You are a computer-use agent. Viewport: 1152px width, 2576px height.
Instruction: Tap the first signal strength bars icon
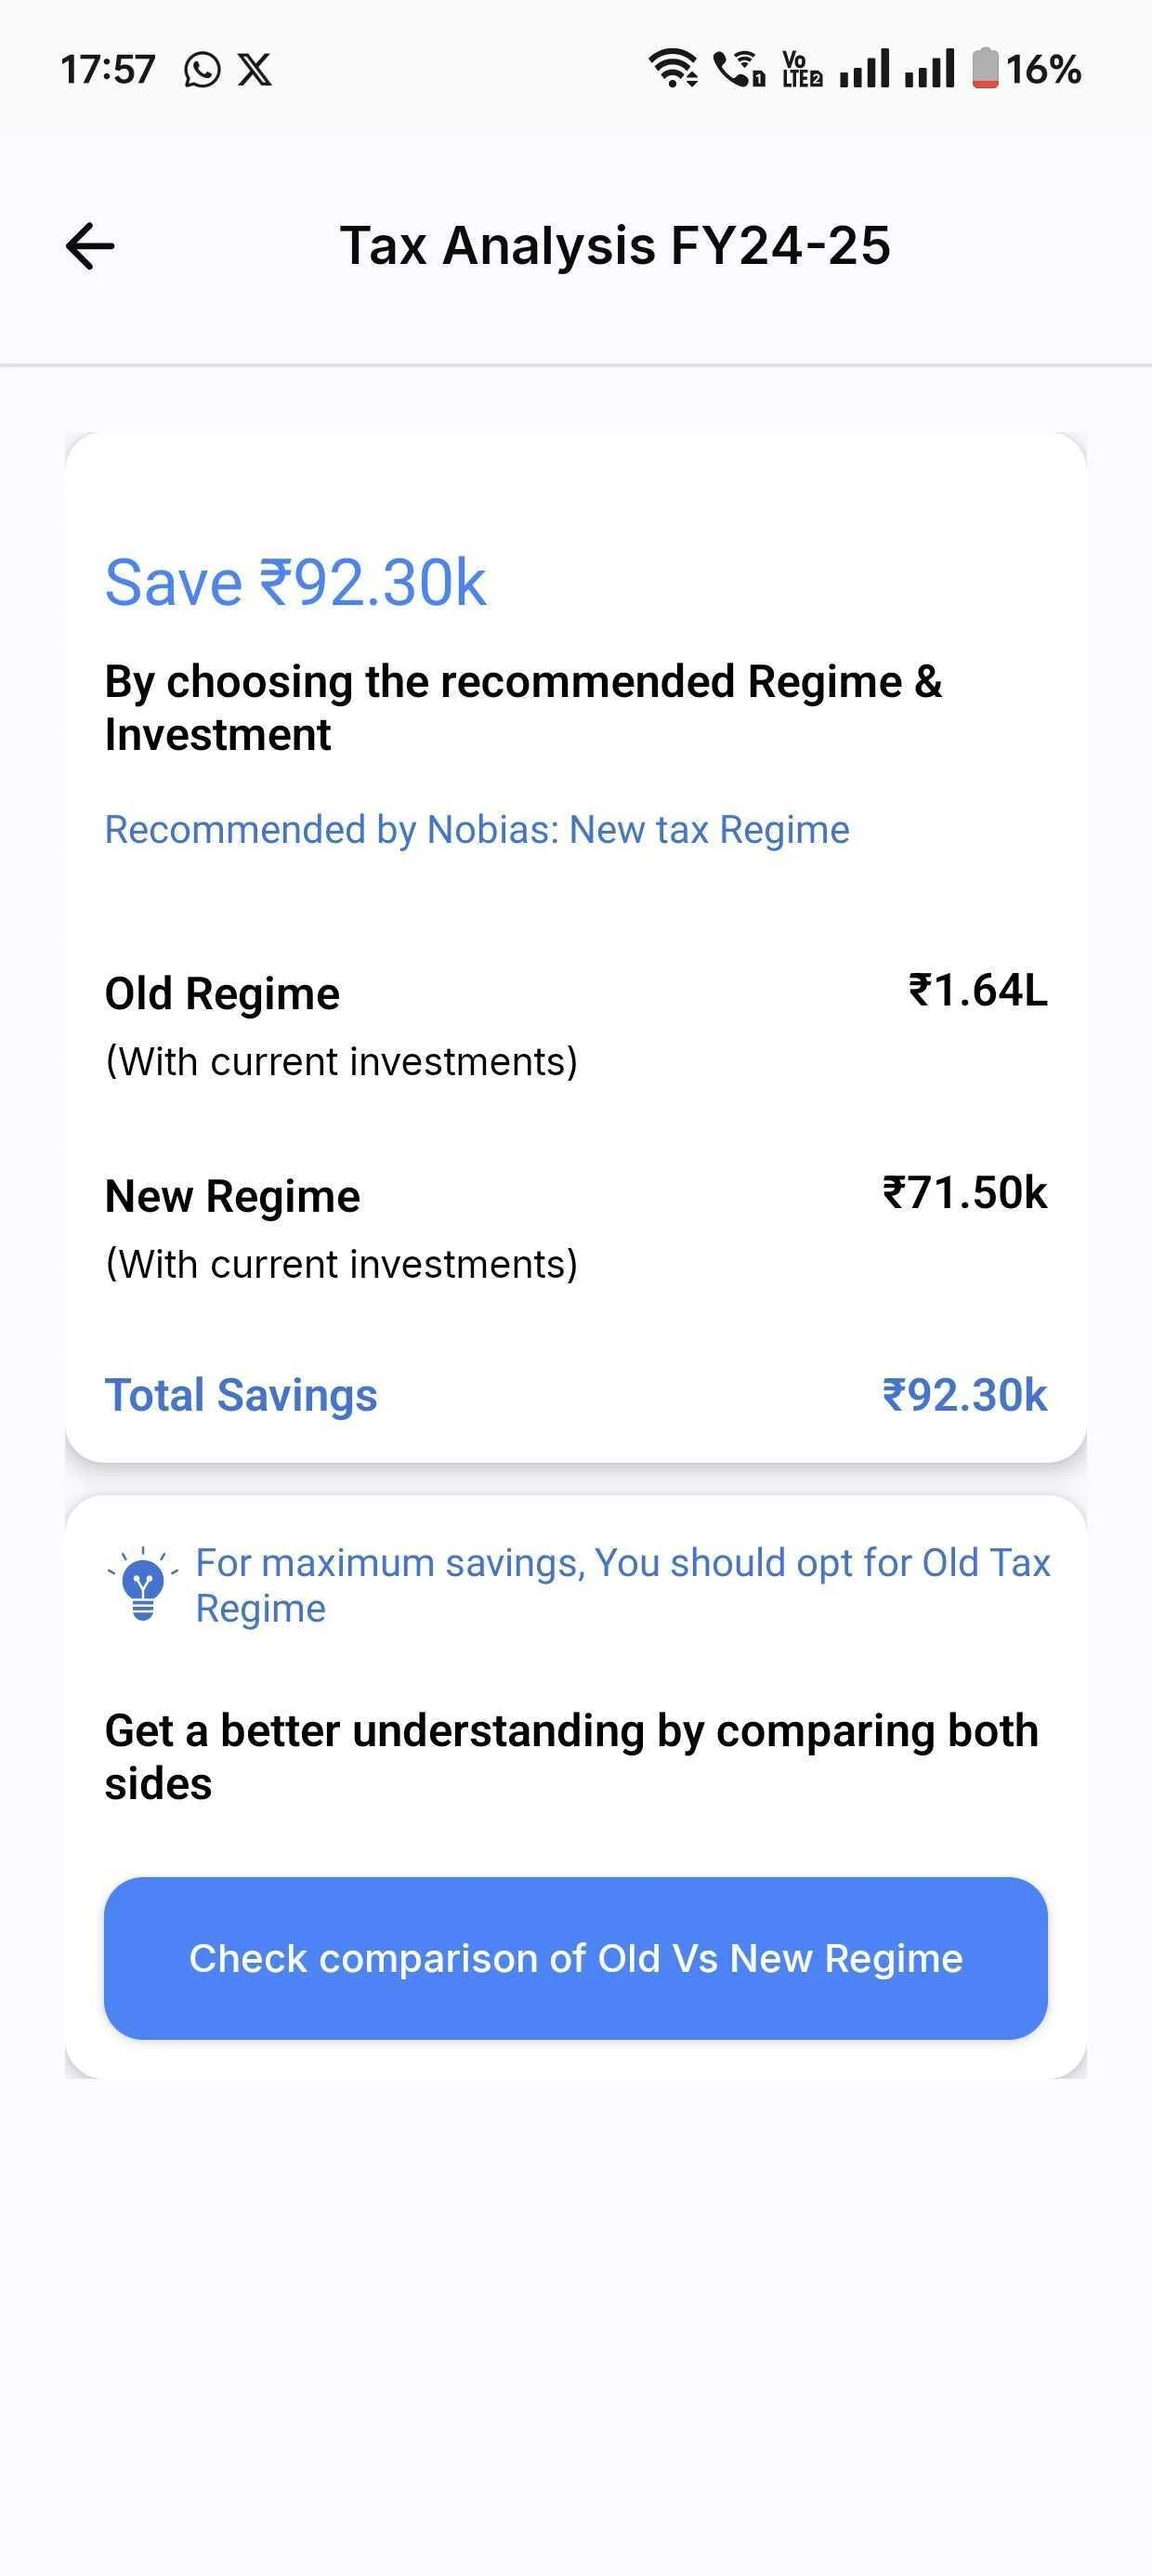pyautogui.click(x=864, y=68)
